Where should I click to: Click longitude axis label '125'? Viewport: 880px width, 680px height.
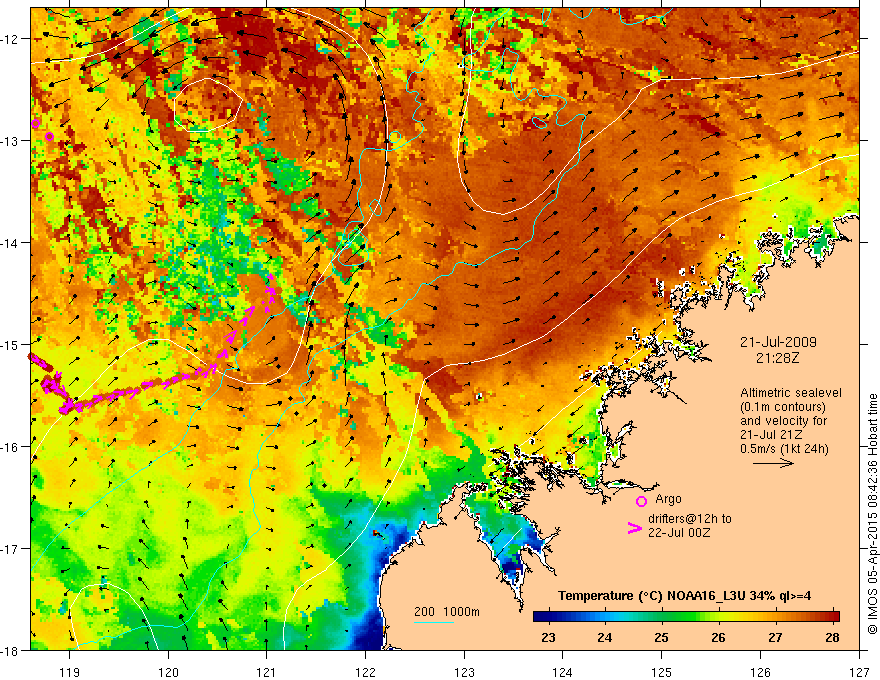[x=662, y=672]
